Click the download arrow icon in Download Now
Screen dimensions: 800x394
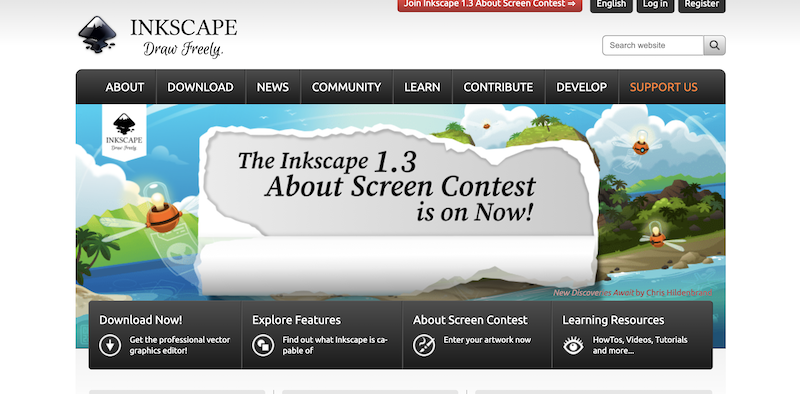110,346
